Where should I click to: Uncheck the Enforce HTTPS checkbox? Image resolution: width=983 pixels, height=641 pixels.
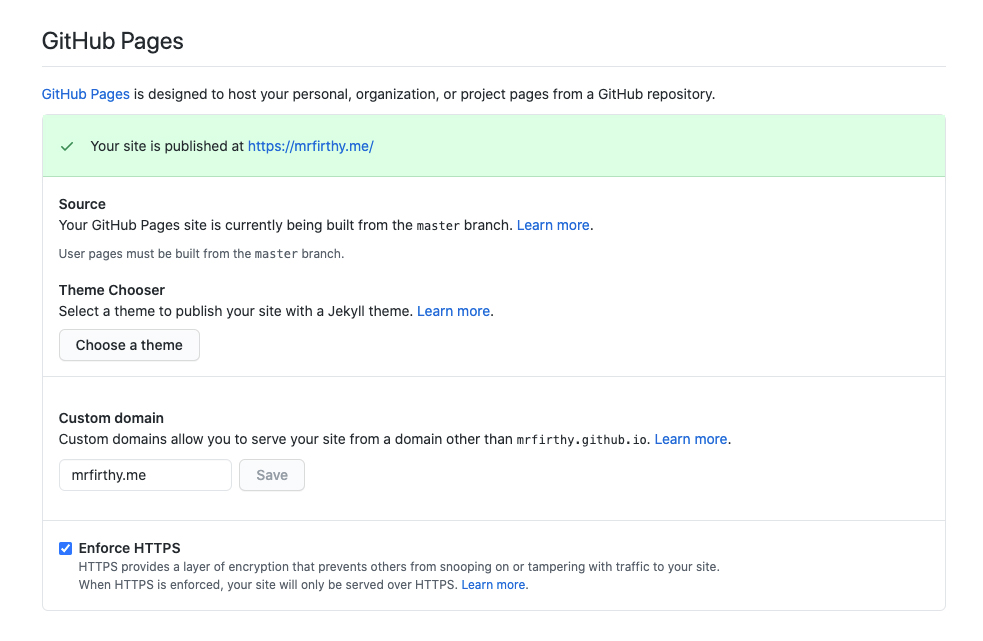[x=65, y=548]
